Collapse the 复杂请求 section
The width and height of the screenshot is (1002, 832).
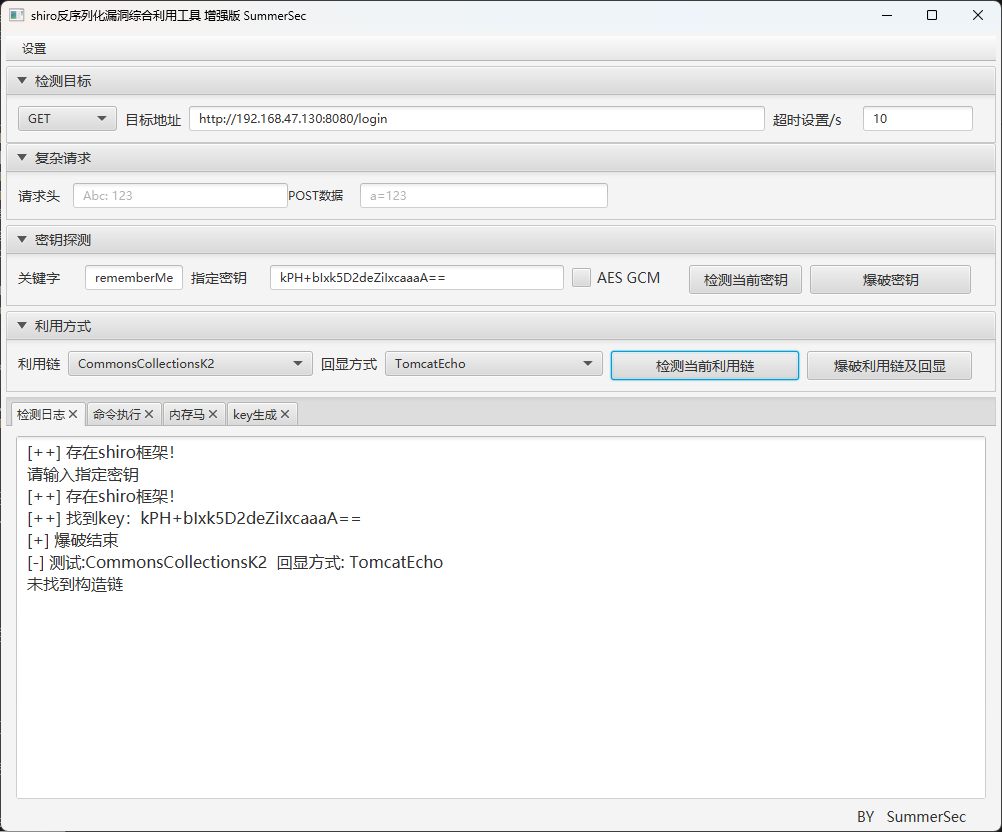click(x=22, y=158)
